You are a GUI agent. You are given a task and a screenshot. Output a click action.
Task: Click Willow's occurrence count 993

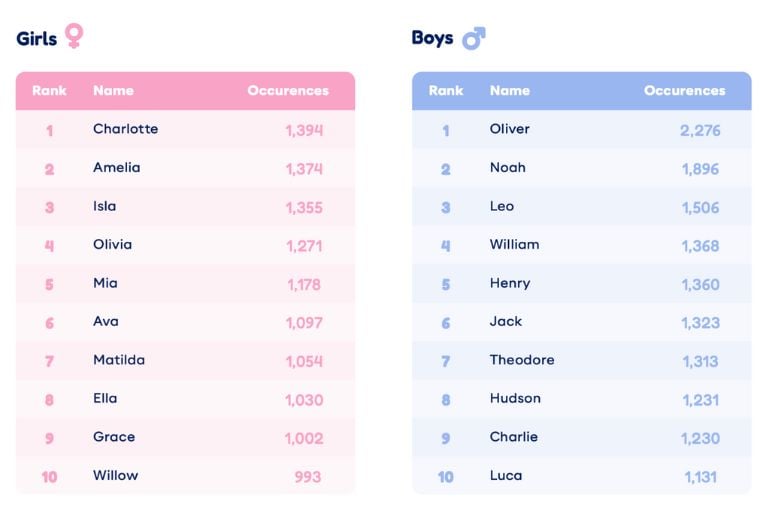[x=307, y=476]
